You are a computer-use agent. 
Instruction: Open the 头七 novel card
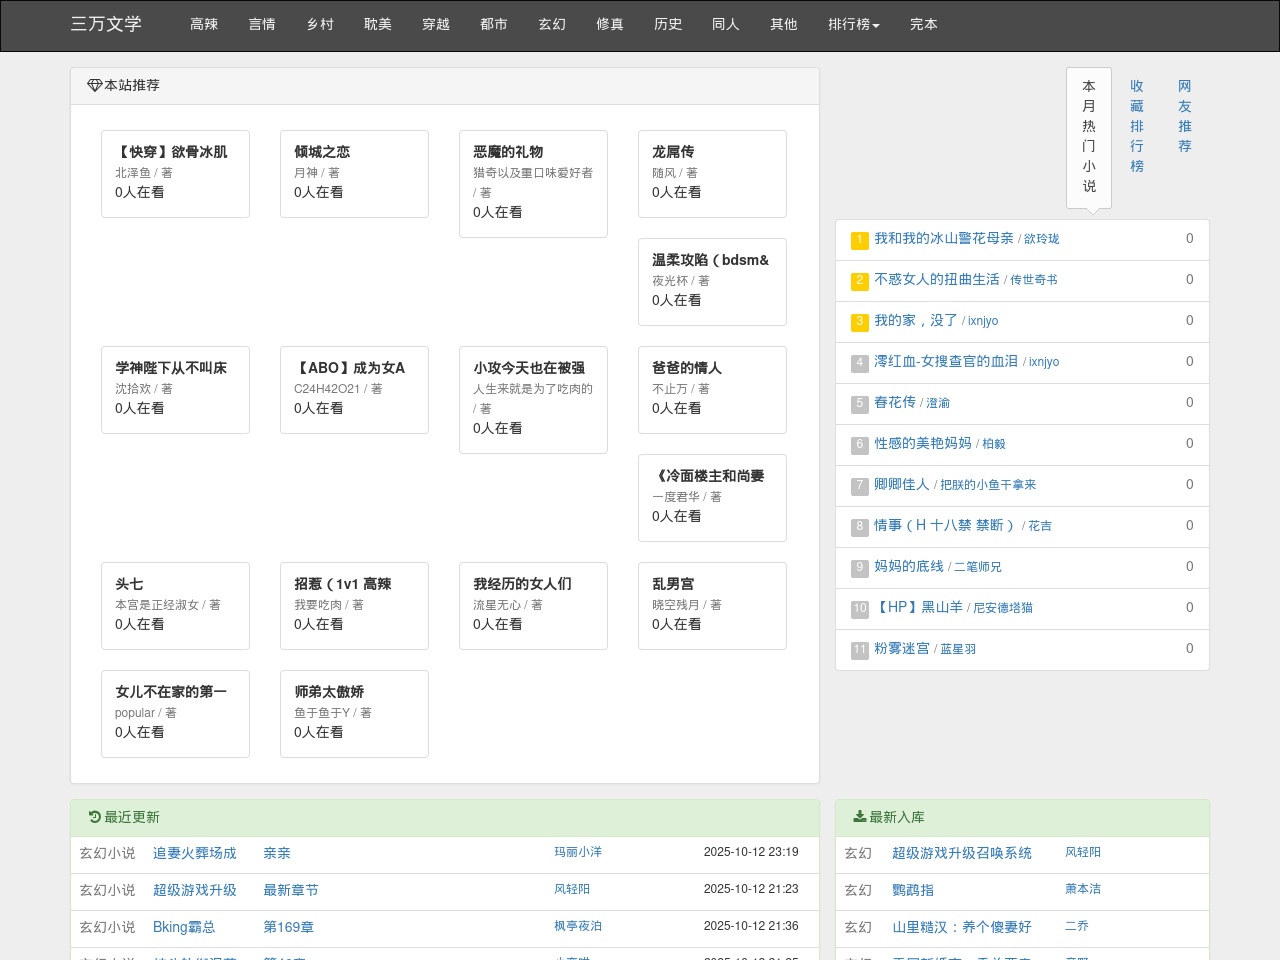[175, 605]
